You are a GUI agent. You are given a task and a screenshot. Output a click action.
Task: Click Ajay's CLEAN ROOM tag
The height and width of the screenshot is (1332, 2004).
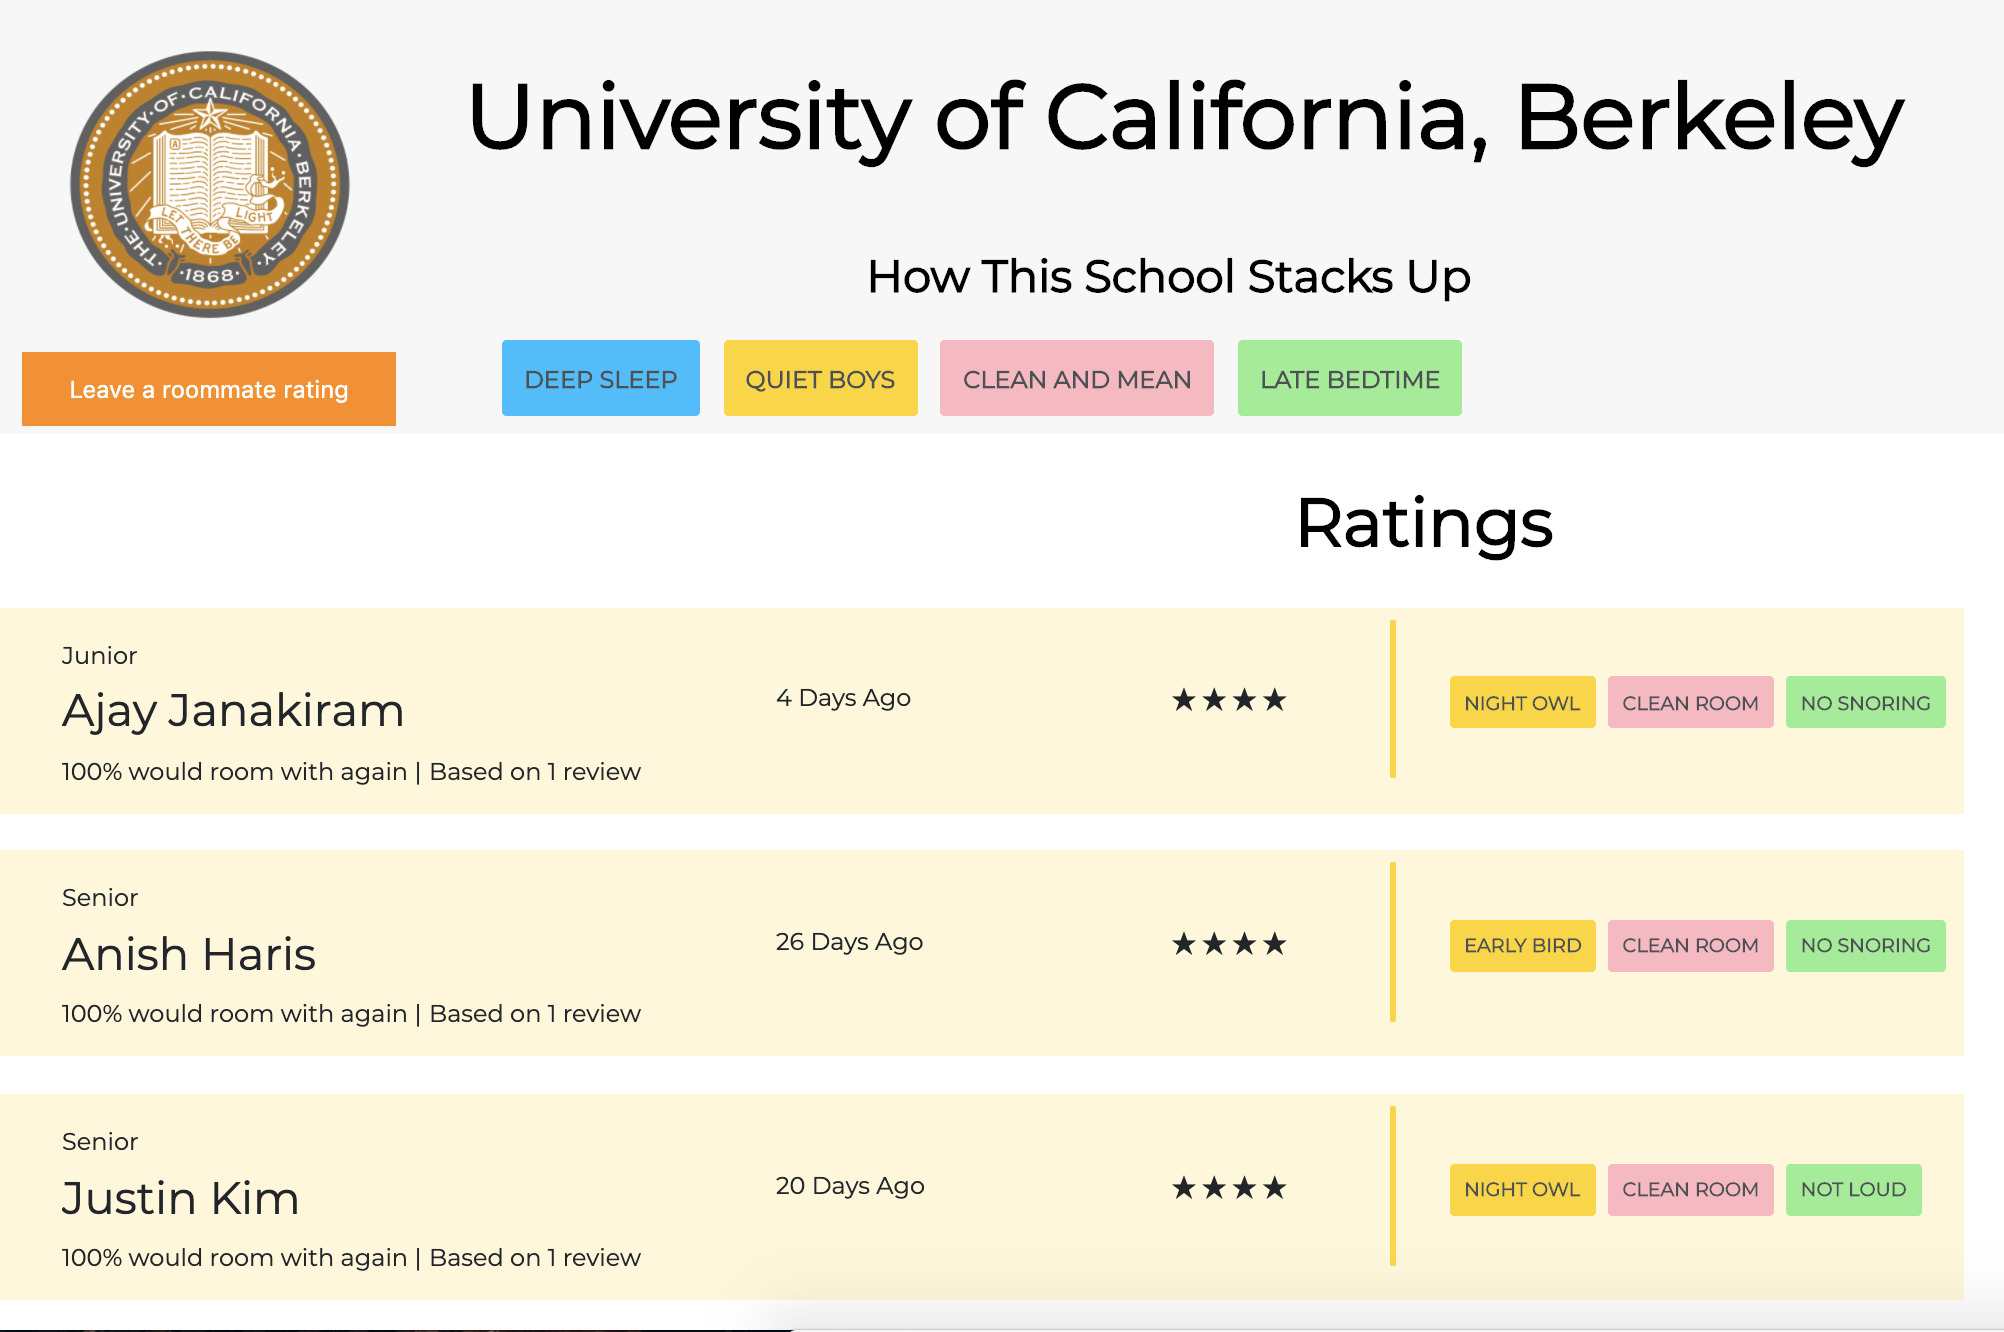click(x=1690, y=703)
